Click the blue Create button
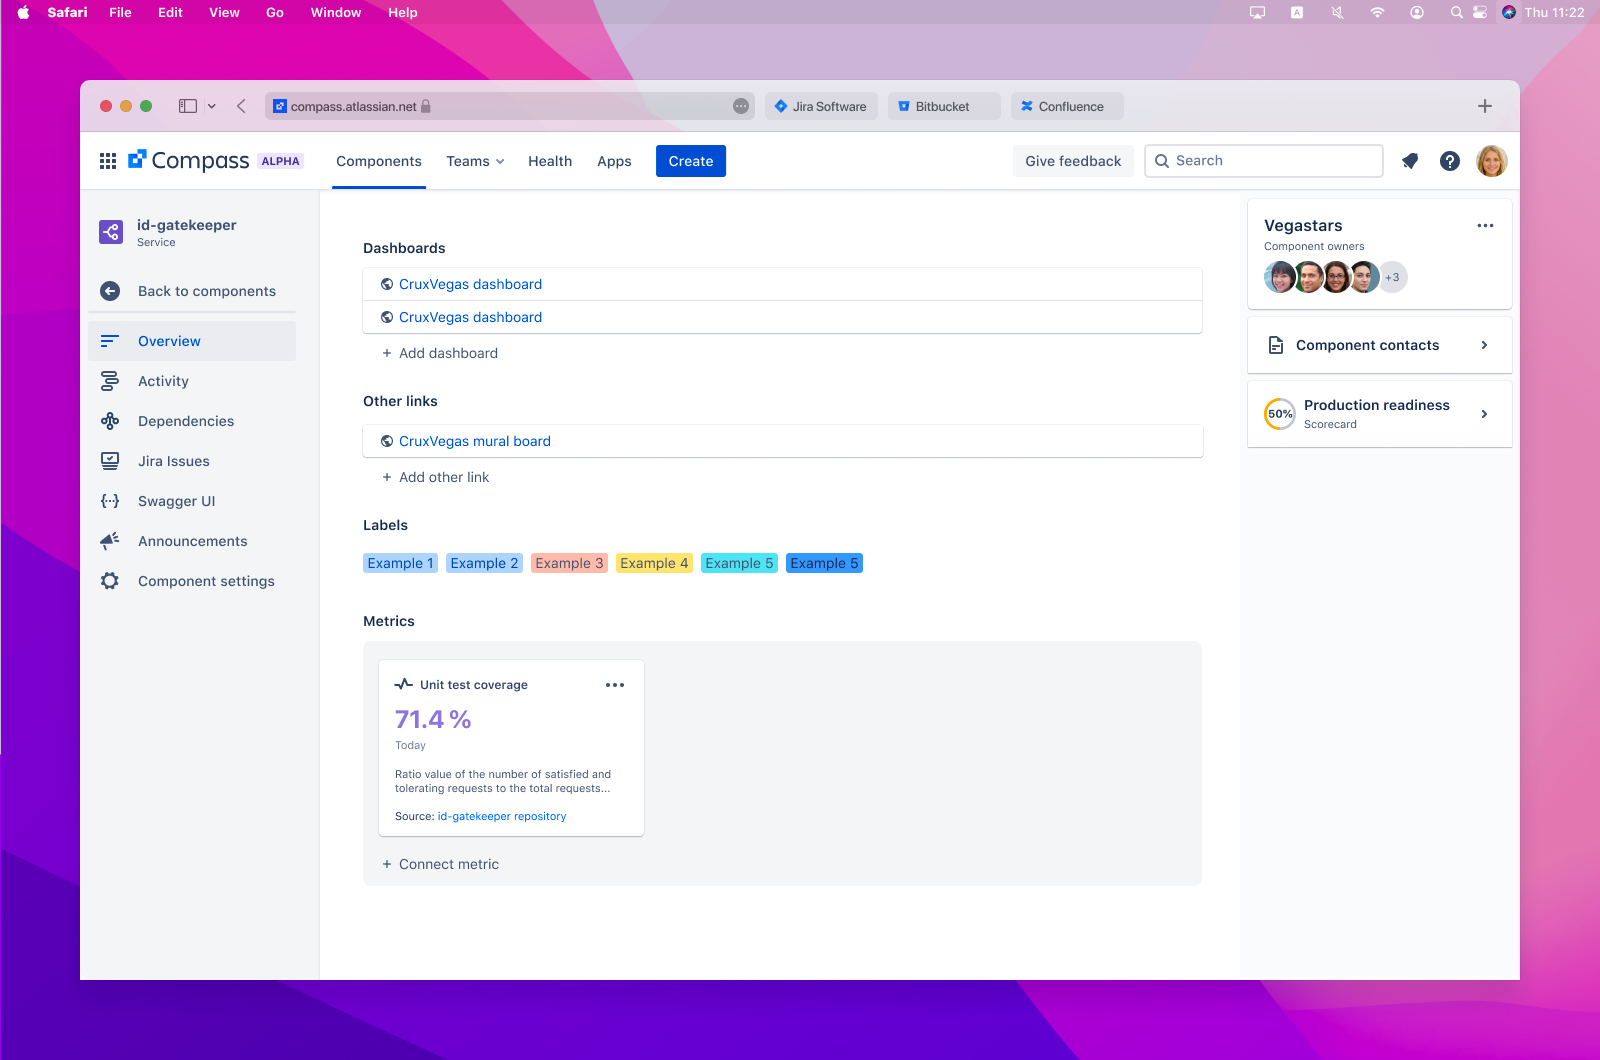The image size is (1600, 1060). click(x=691, y=161)
